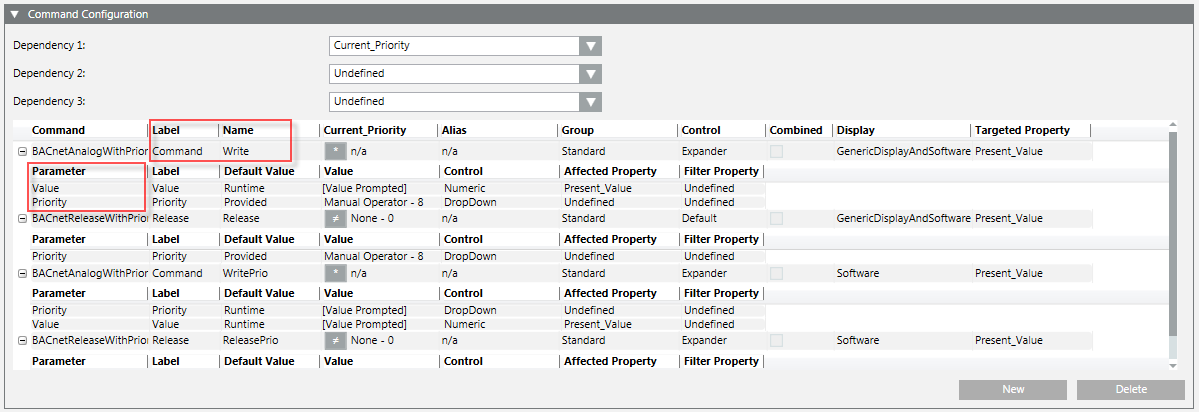Select the Manual Operator - 8 value under Write

point(373,202)
